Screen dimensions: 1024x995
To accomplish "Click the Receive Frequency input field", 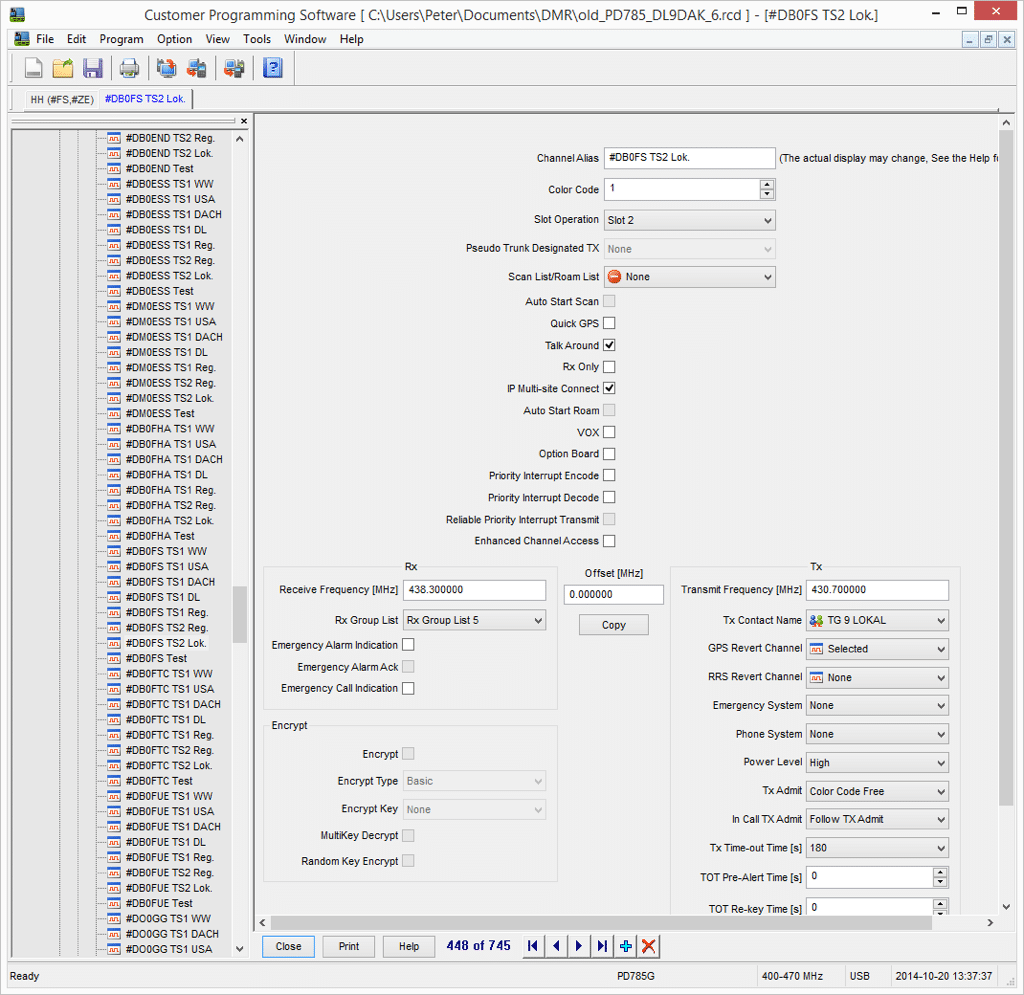I will point(474,590).
